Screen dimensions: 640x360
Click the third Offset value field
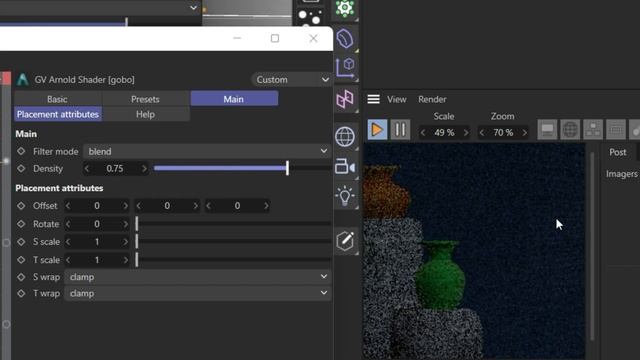[237, 206]
